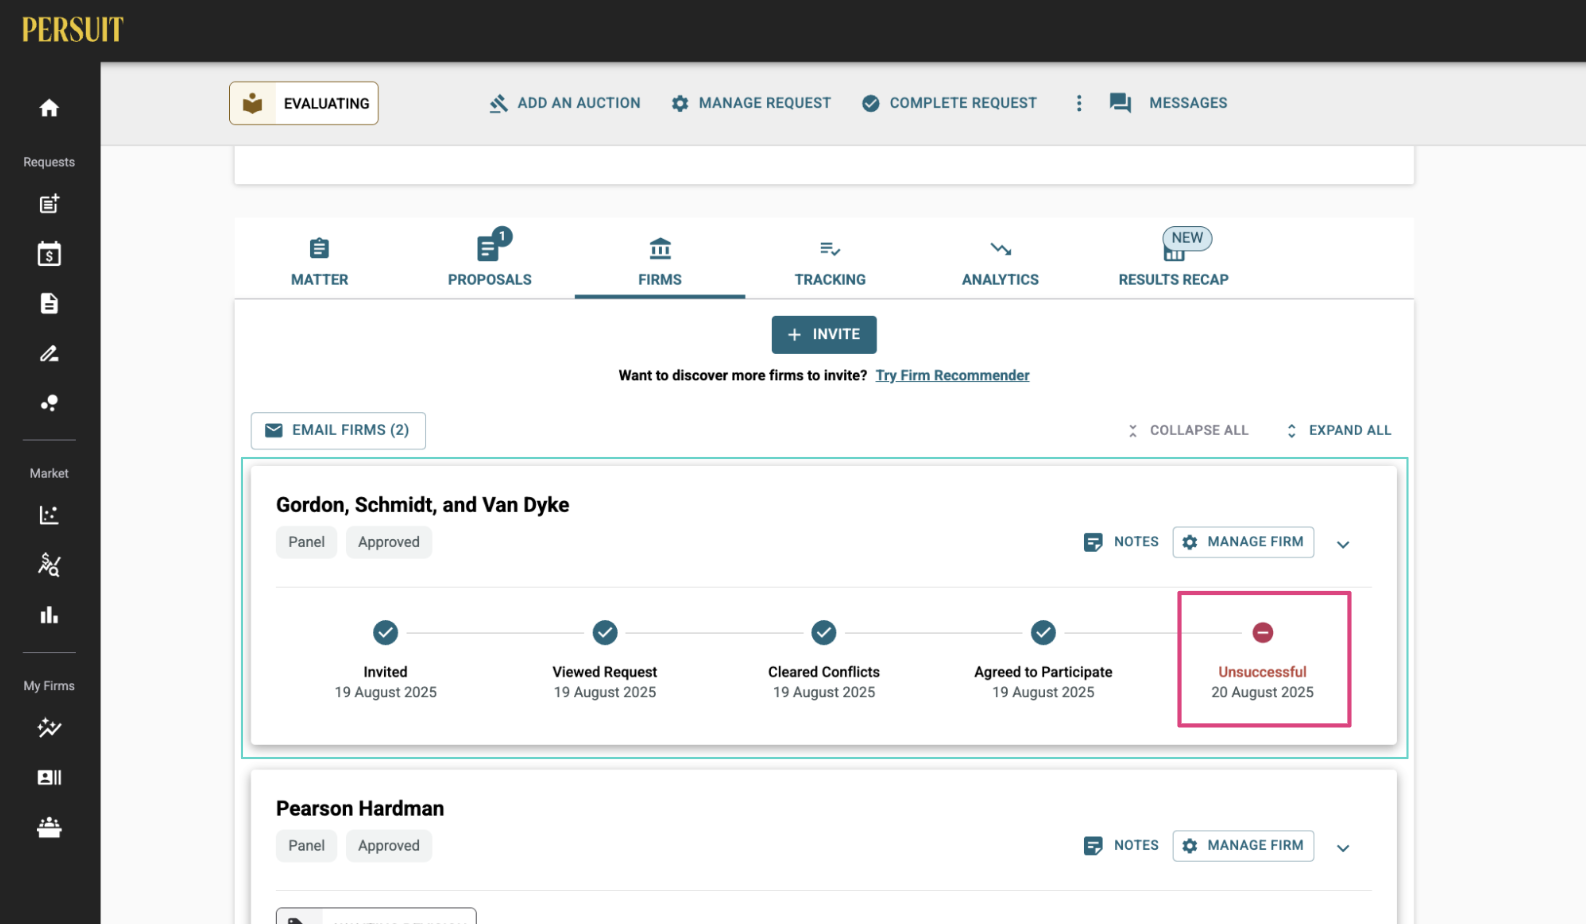Click the 20 August 2025 date
This screenshot has height=924, width=1586.
click(1262, 692)
